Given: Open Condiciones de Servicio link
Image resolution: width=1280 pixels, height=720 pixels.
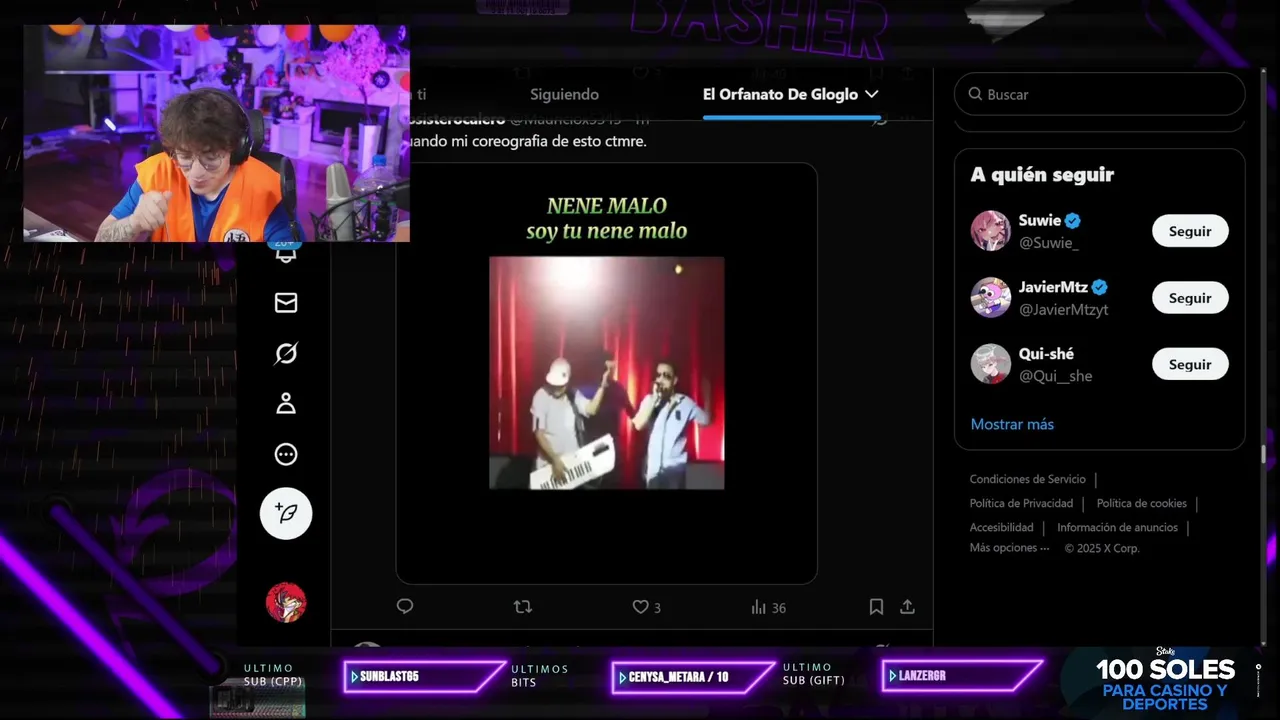Looking at the screenshot, I should (x=1027, y=479).
